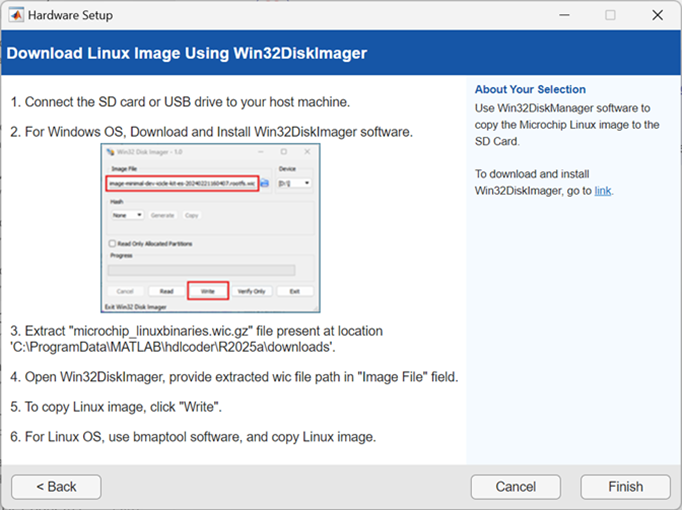Close the Hardware Setup window
This screenshot has height=510, width=682.
point(657,15)
